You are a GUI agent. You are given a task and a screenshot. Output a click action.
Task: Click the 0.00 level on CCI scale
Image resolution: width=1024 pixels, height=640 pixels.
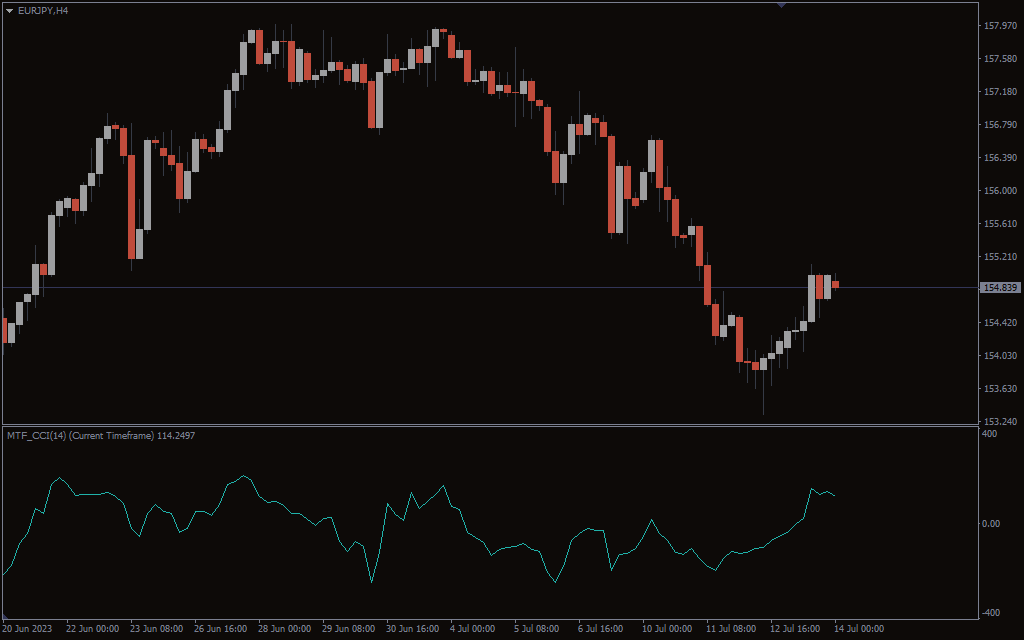coord(991,524)
